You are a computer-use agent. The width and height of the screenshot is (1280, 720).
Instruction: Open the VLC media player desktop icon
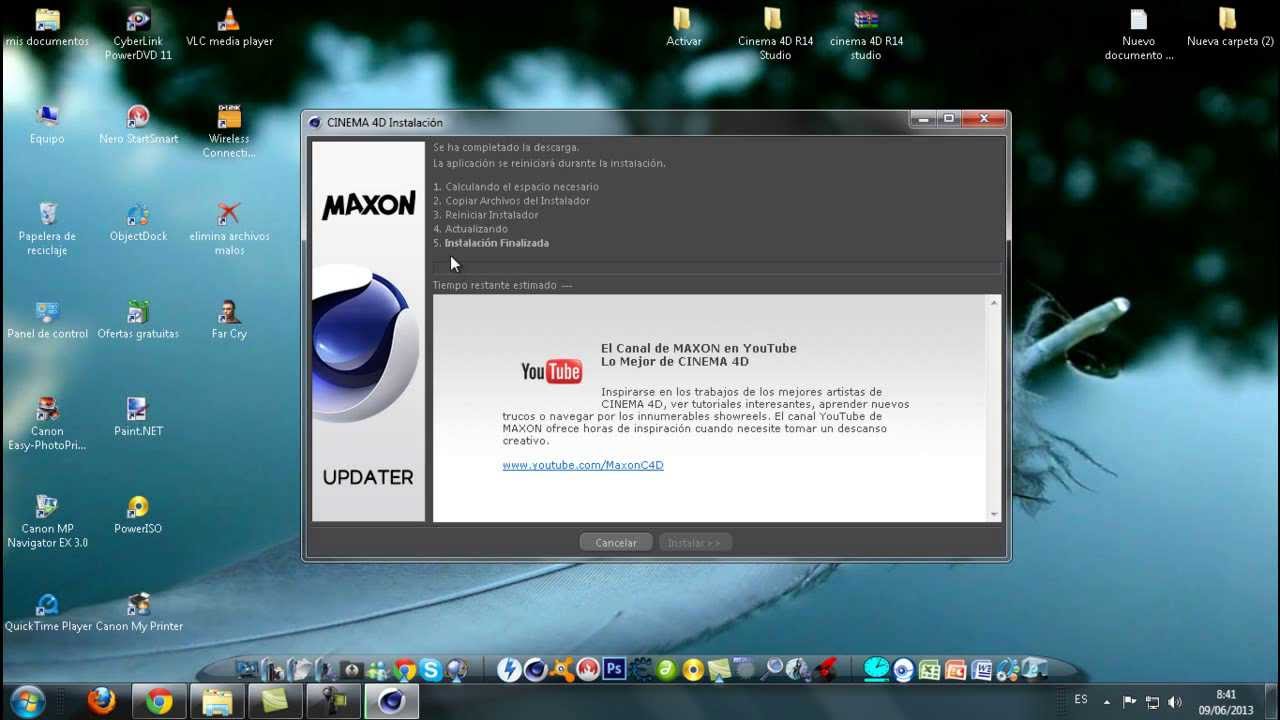coord(229,28)
